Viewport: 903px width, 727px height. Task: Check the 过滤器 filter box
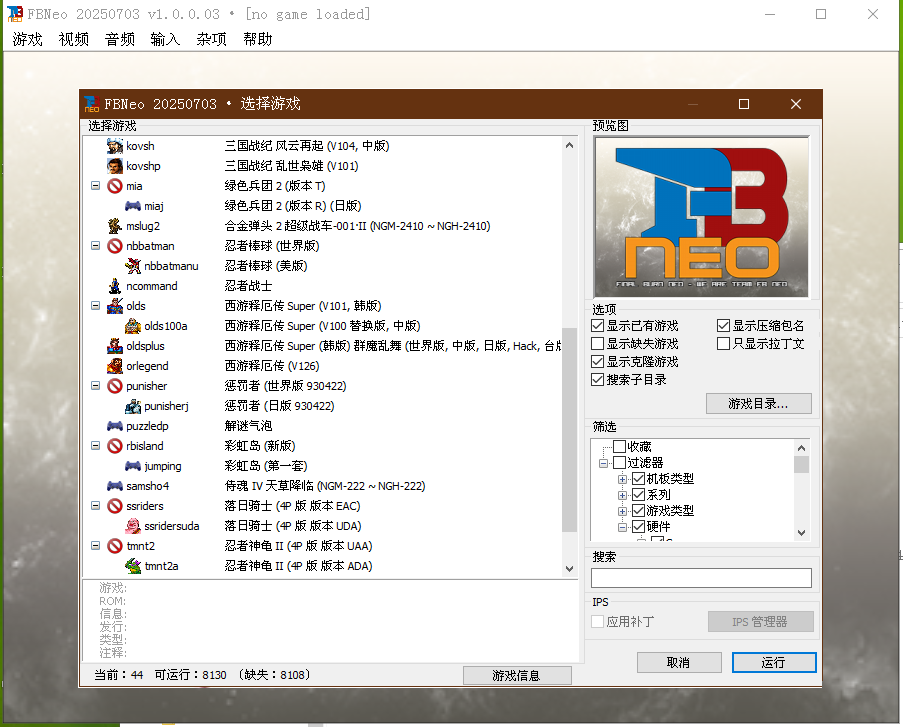coord(620,463)
